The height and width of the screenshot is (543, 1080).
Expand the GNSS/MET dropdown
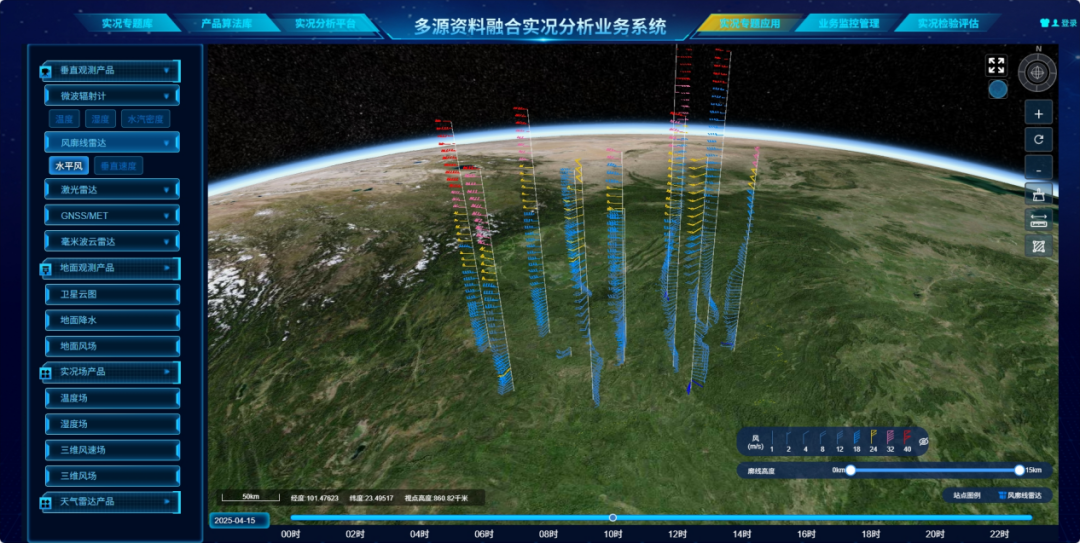[112, 215]
